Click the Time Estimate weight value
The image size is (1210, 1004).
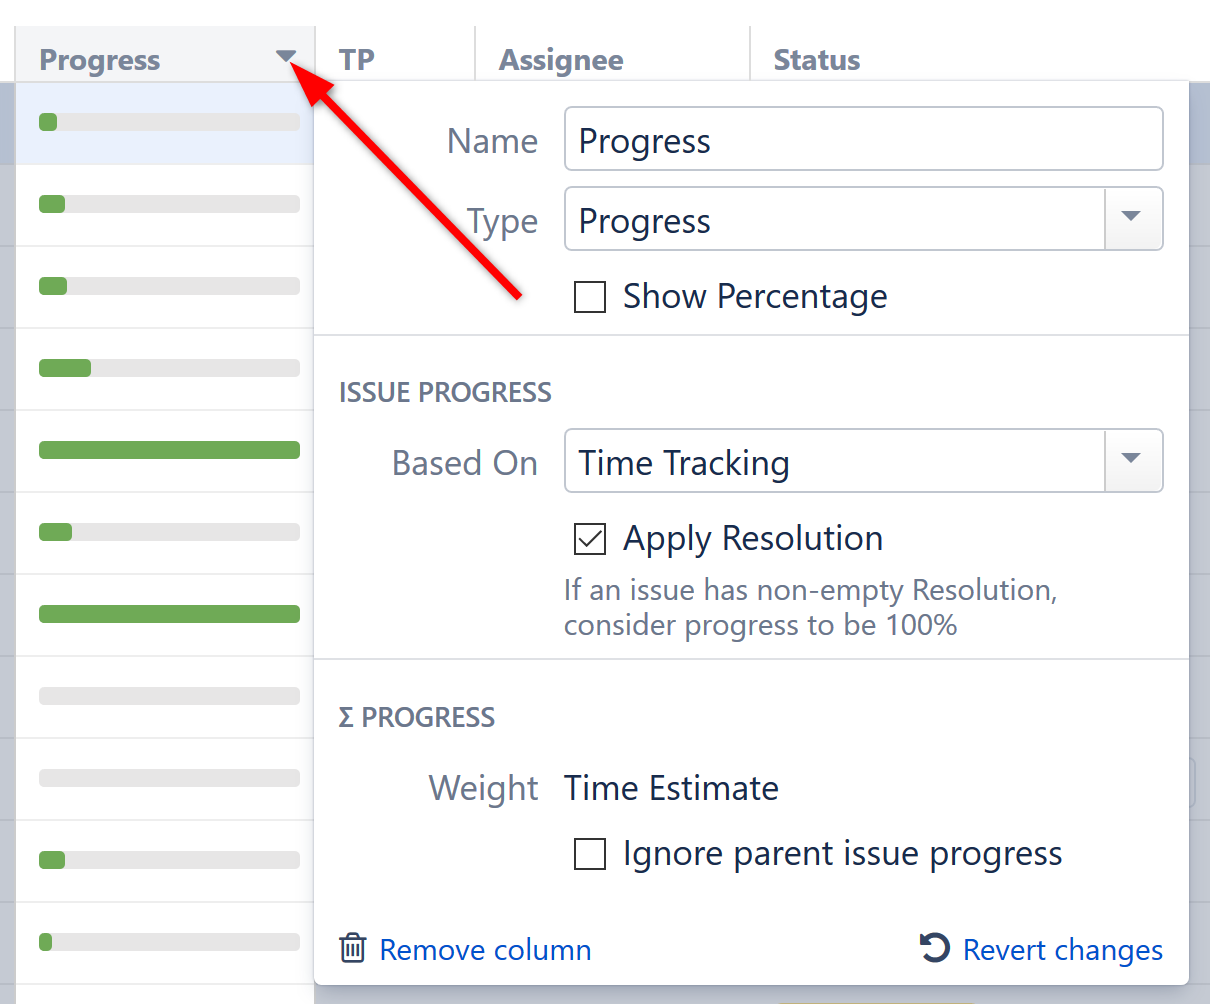[x=671, y=788]
